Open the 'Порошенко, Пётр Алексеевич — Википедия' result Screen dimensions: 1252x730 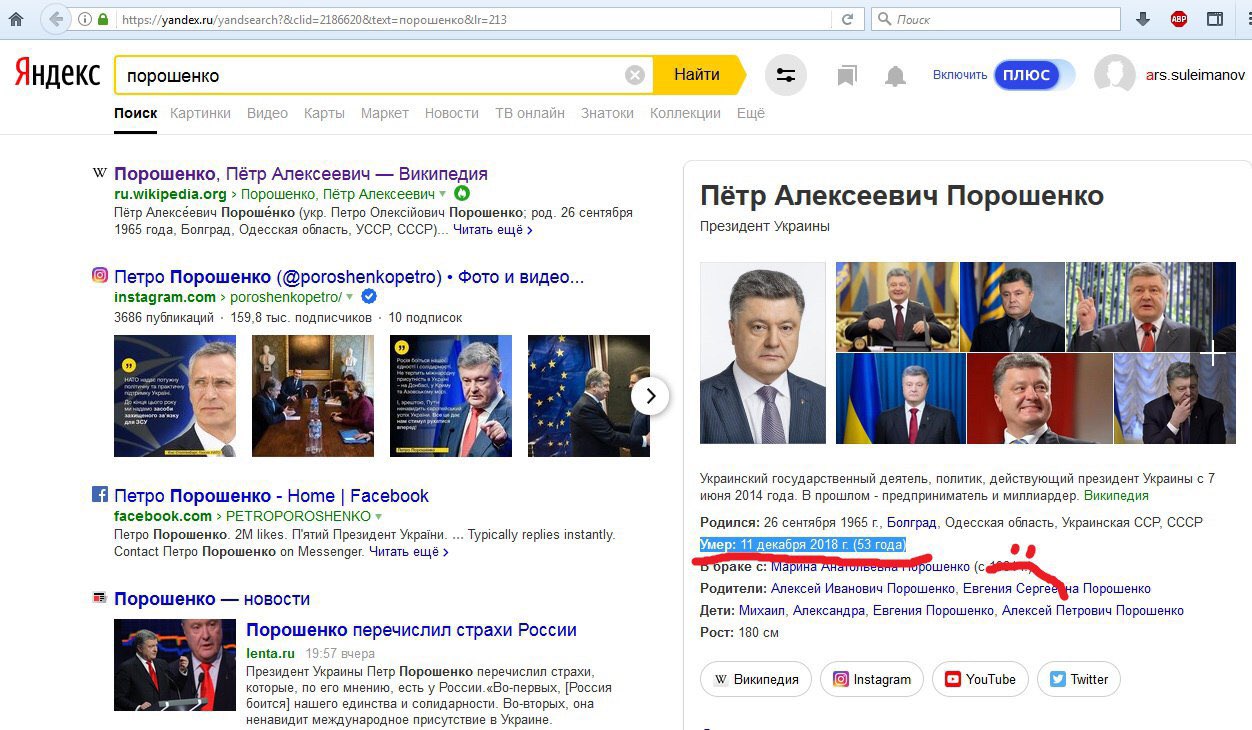click(301, 174)
